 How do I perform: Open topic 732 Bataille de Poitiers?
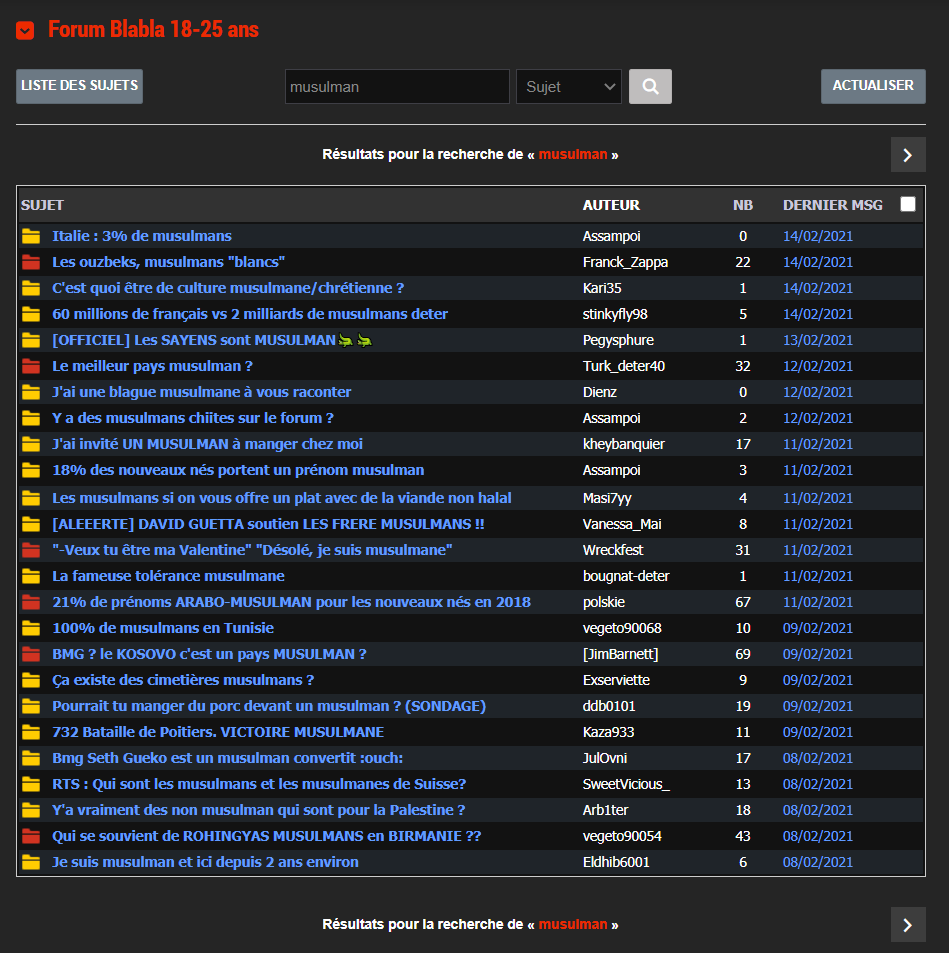[218, 732]
